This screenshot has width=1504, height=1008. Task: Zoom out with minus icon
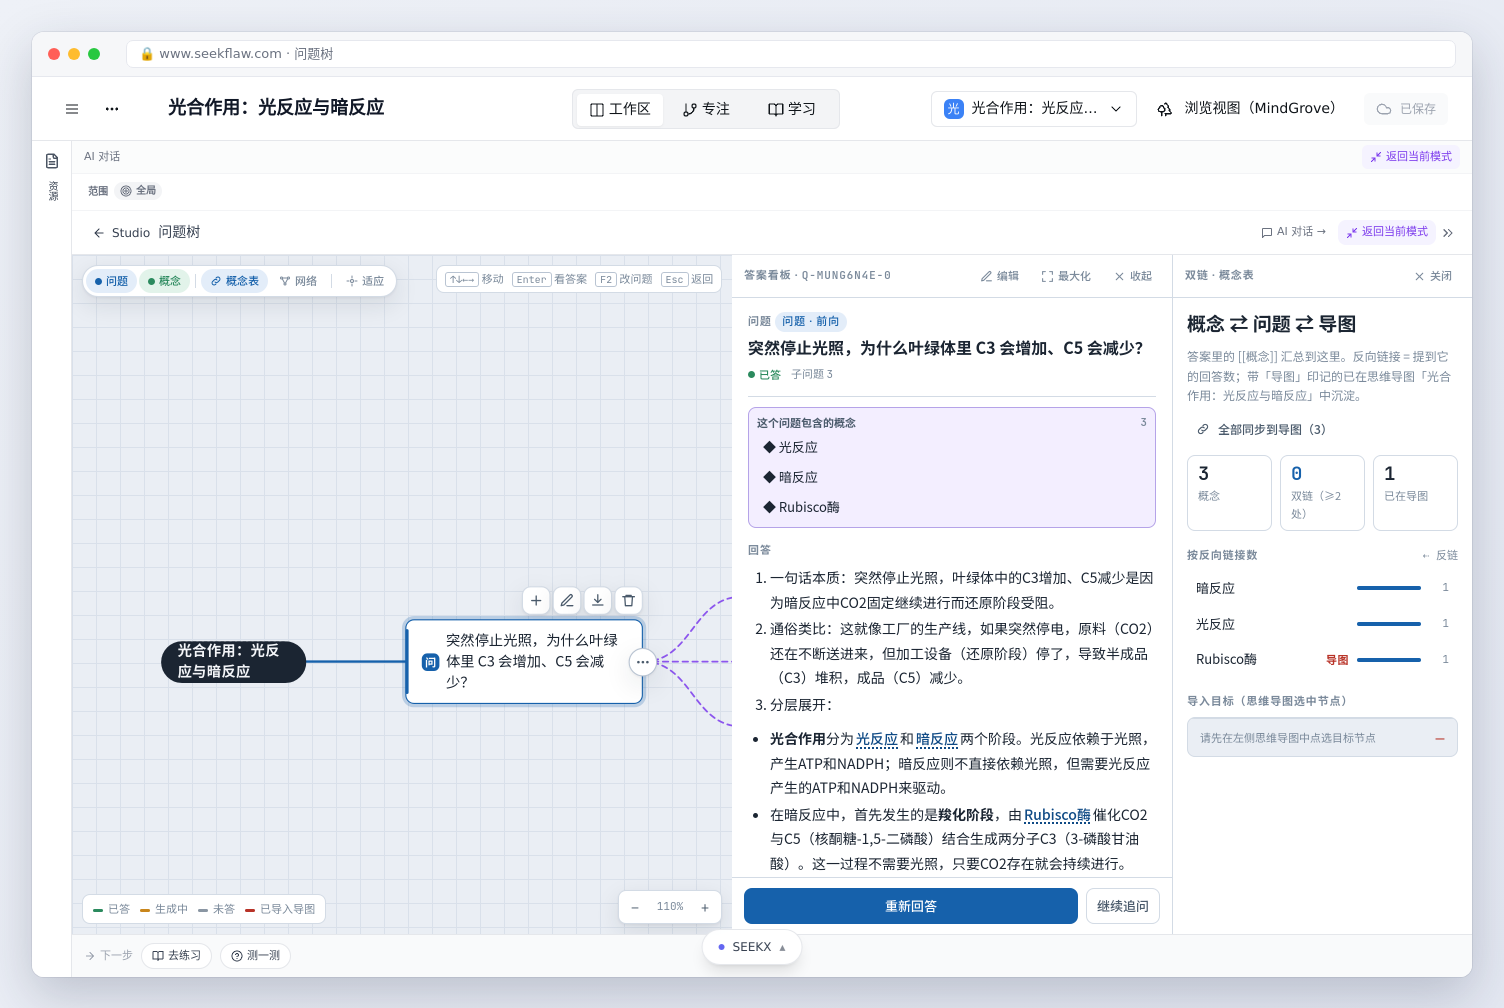tap(635, 908)
